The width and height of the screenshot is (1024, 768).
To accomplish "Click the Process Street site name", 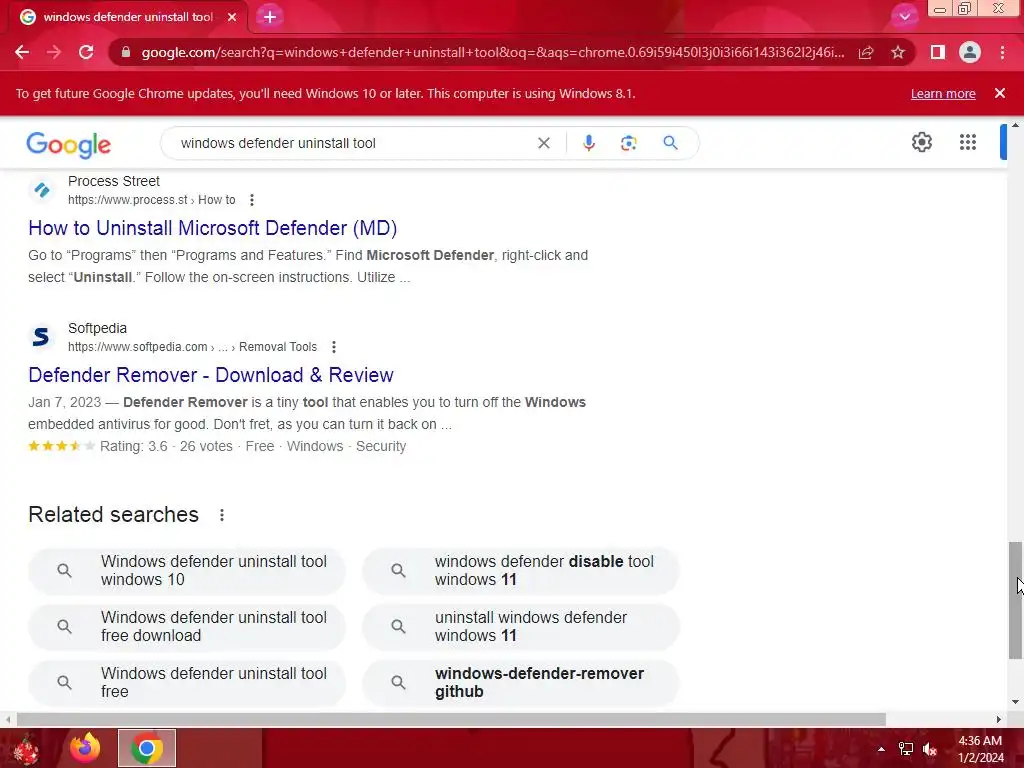I will click(x=114, y=181).
